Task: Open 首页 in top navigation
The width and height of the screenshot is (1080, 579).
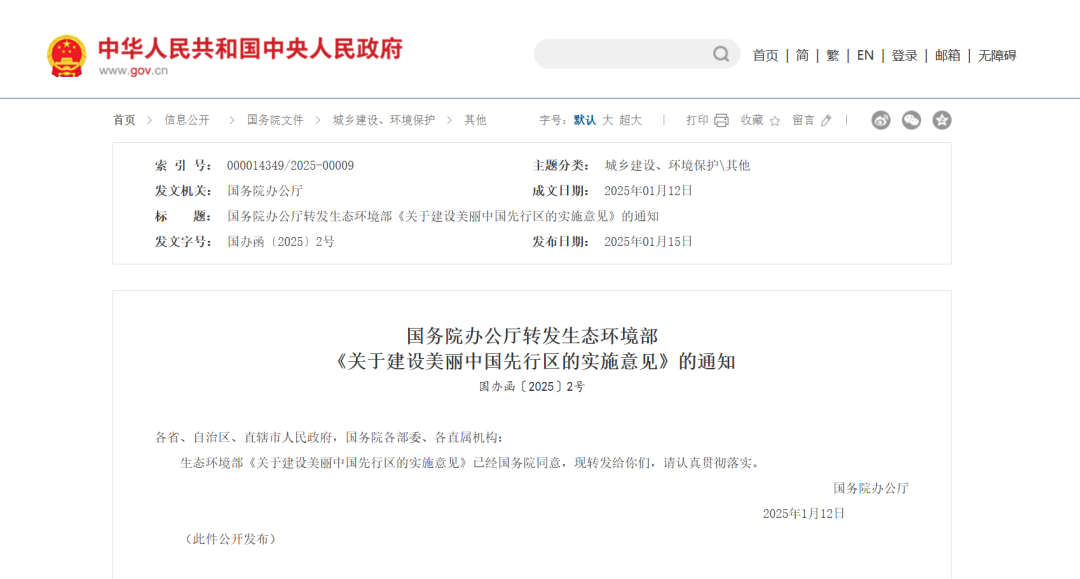Action: [x=765, y=56]
